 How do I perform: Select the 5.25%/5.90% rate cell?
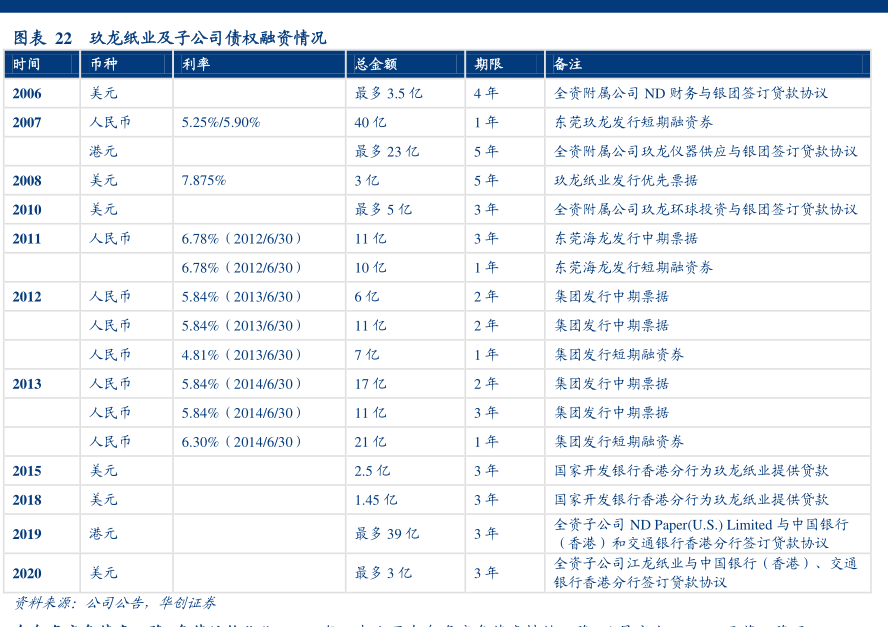(221, 122)
